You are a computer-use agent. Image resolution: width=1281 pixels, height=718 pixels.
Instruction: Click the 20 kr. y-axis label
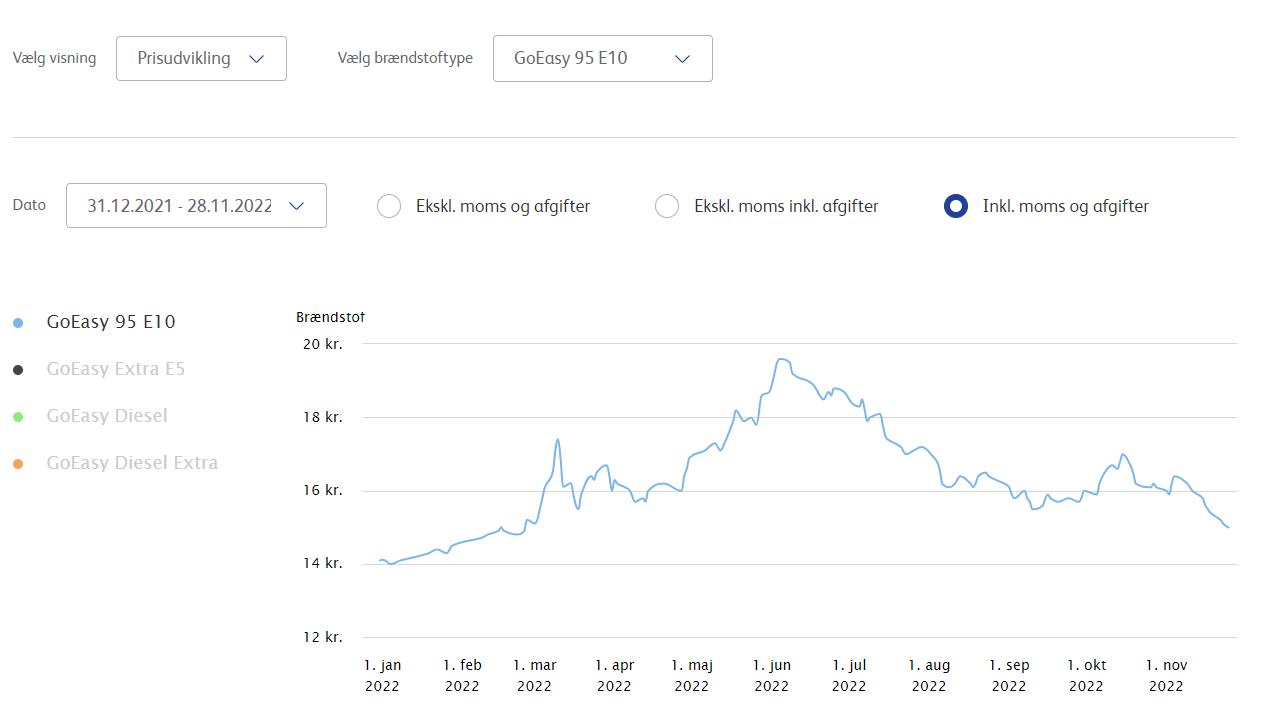point(323,344)
